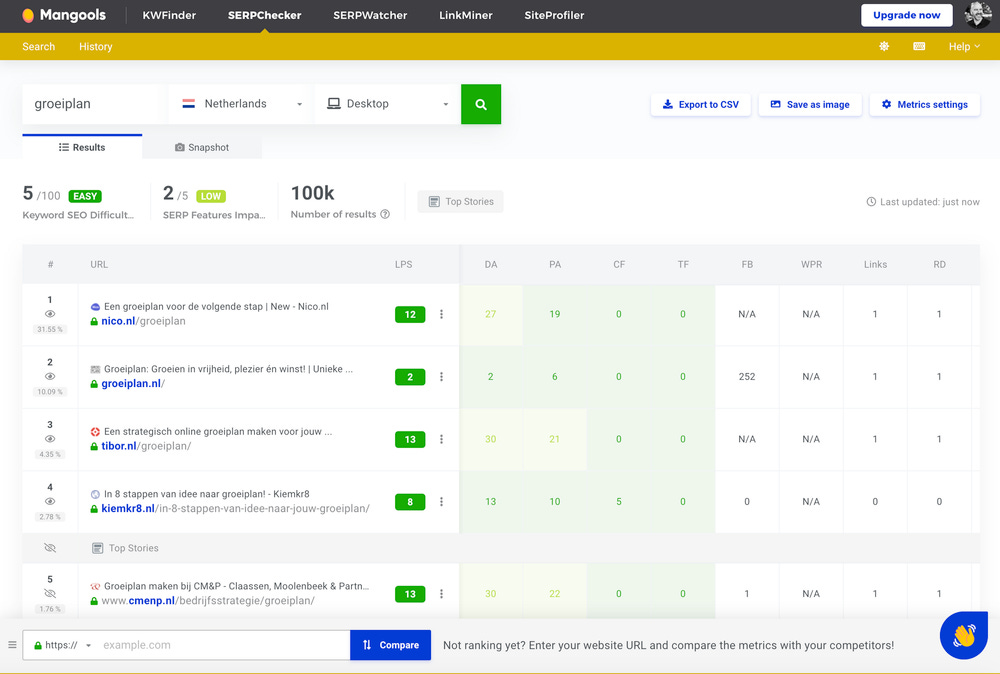Go to the SiteProfiler tool
The width and height of the screenshot is (1000, 674).
(x=554, y=15)
